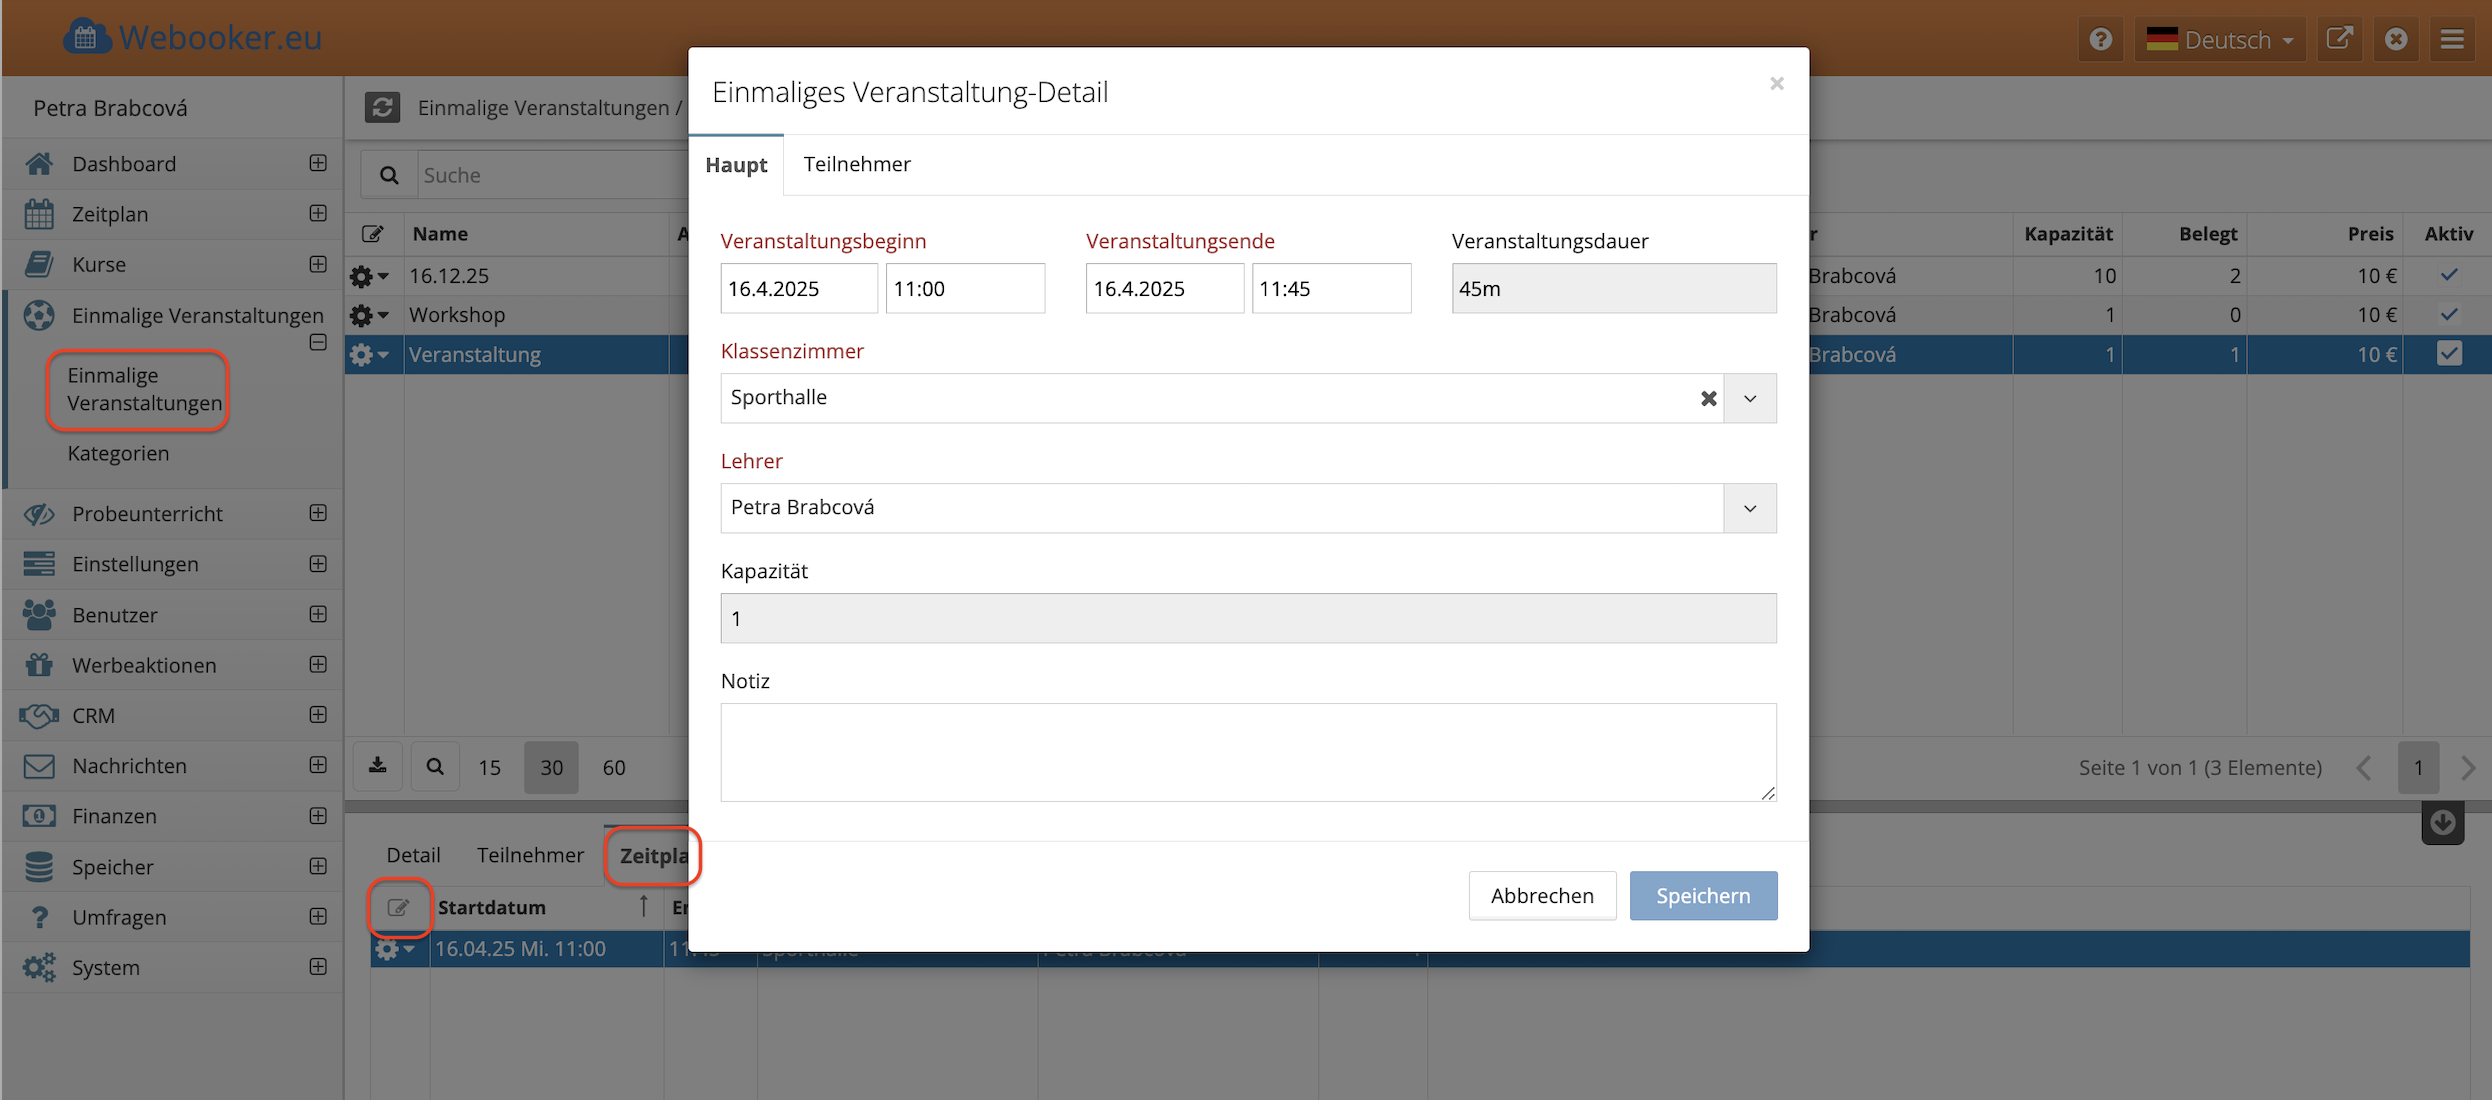2492x1100 pixels.
Task: Select the Kategorien submenu item
Action: click(118, 453)
